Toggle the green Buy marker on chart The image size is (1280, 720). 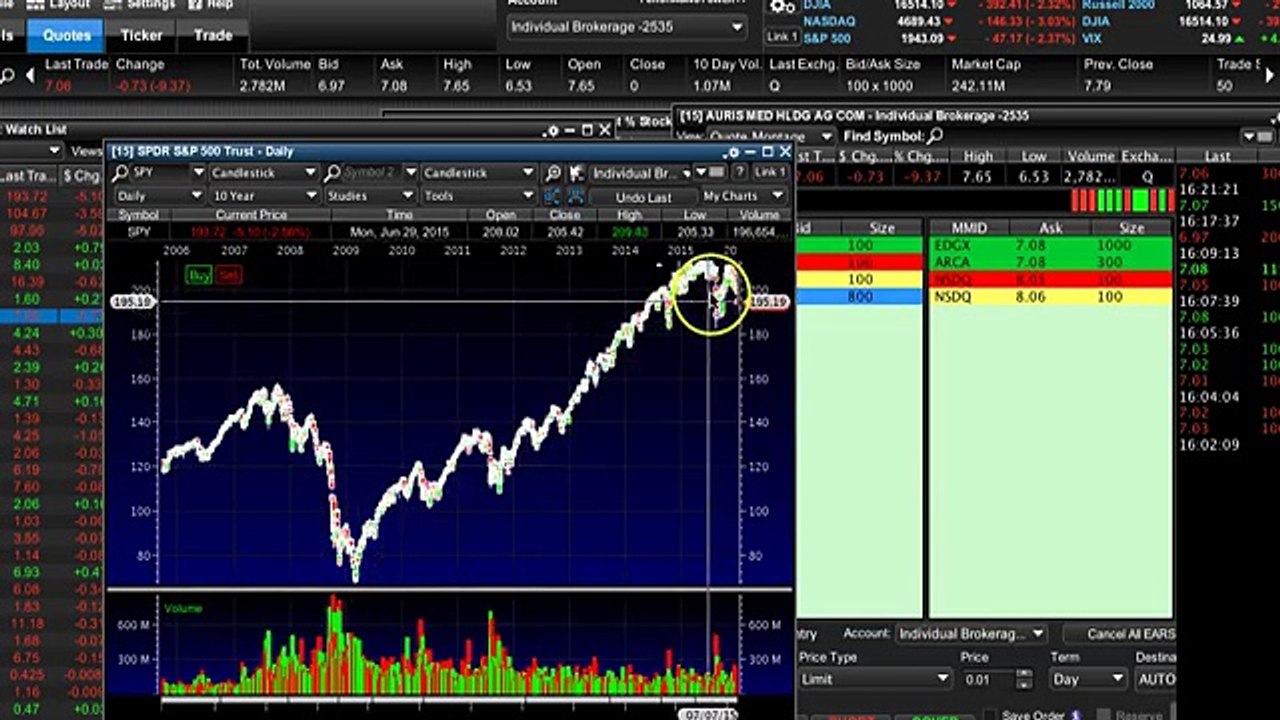tap(198, 275)
